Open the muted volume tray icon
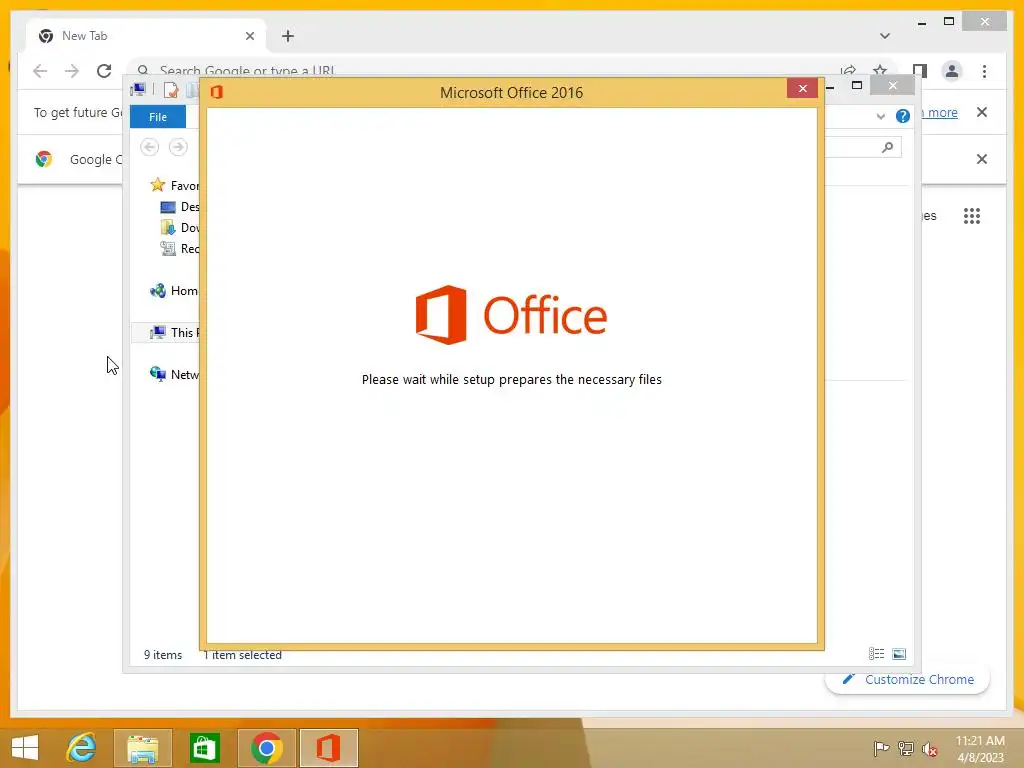This screenshot has height=768, width=1024. coord(929,748)
